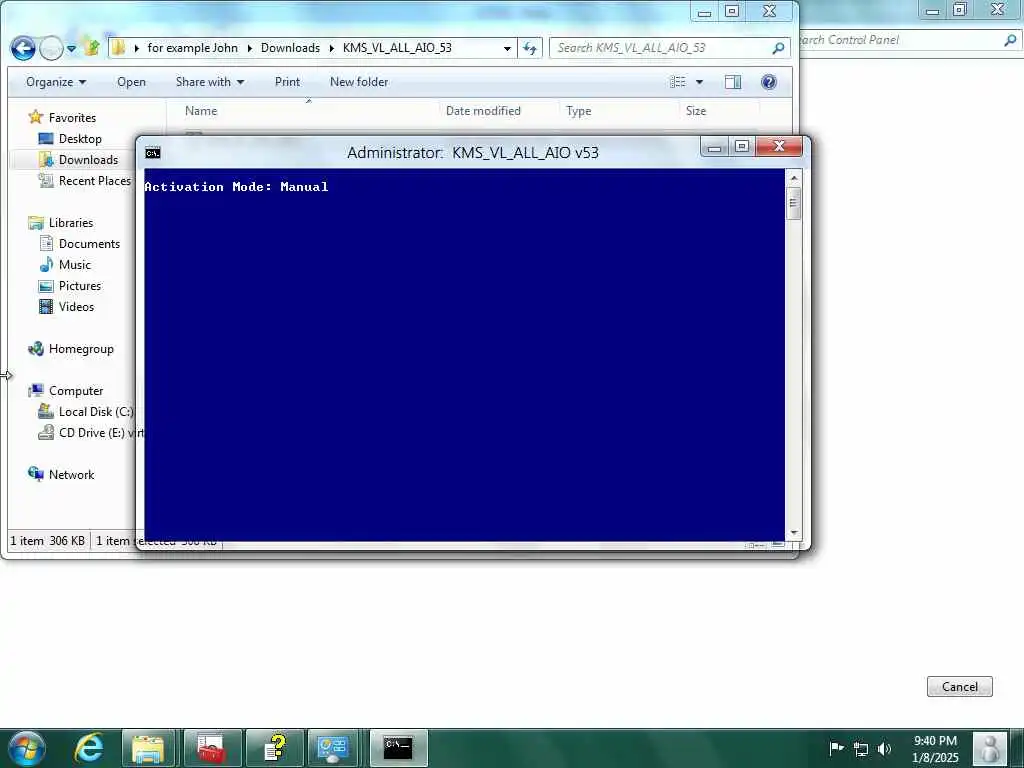The image size is (1024, 768).
Task: Click the magnifier icon in Explorer search
Action: [x=778, y=48]
